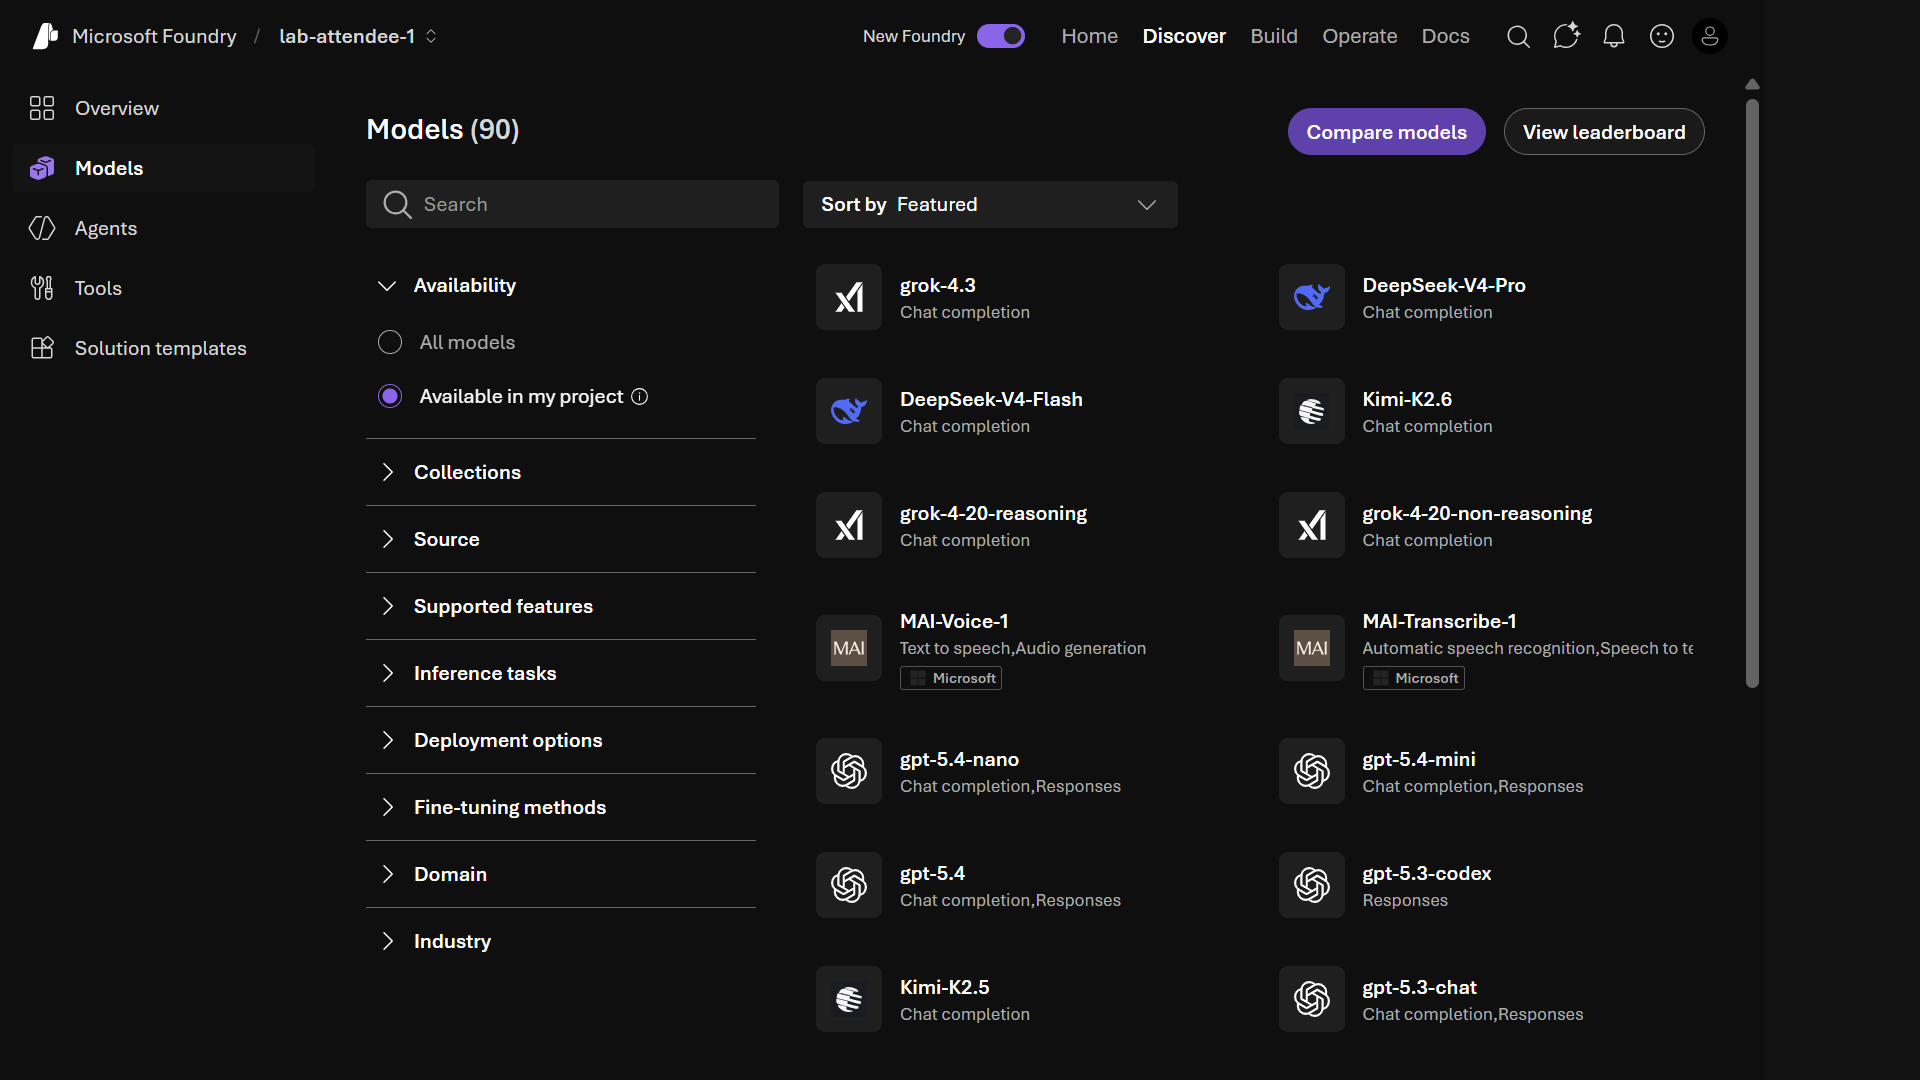The image size is (1920, 1080).
Task: Click the Microsoft Foundry logo icon
Action: [45, 36]
